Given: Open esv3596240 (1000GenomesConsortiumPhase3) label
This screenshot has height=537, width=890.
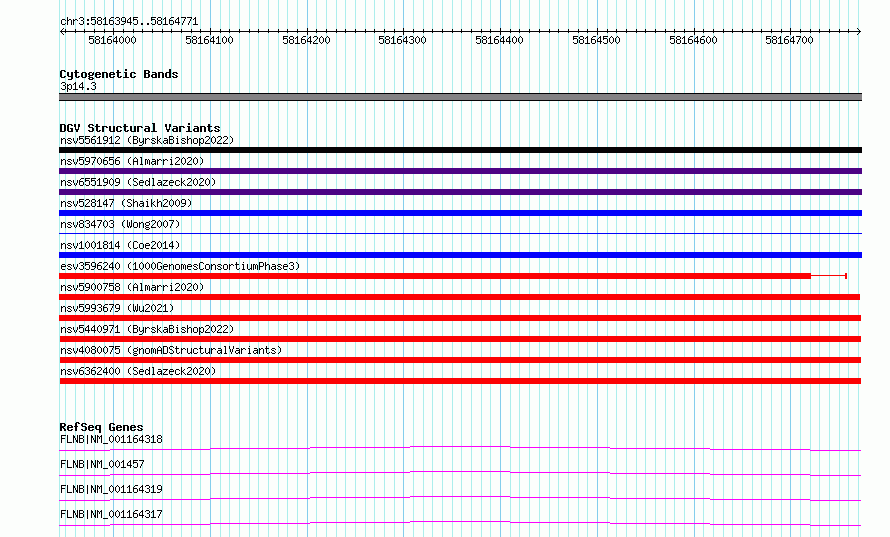Looking at the screenshot, I should coord(180,266).
